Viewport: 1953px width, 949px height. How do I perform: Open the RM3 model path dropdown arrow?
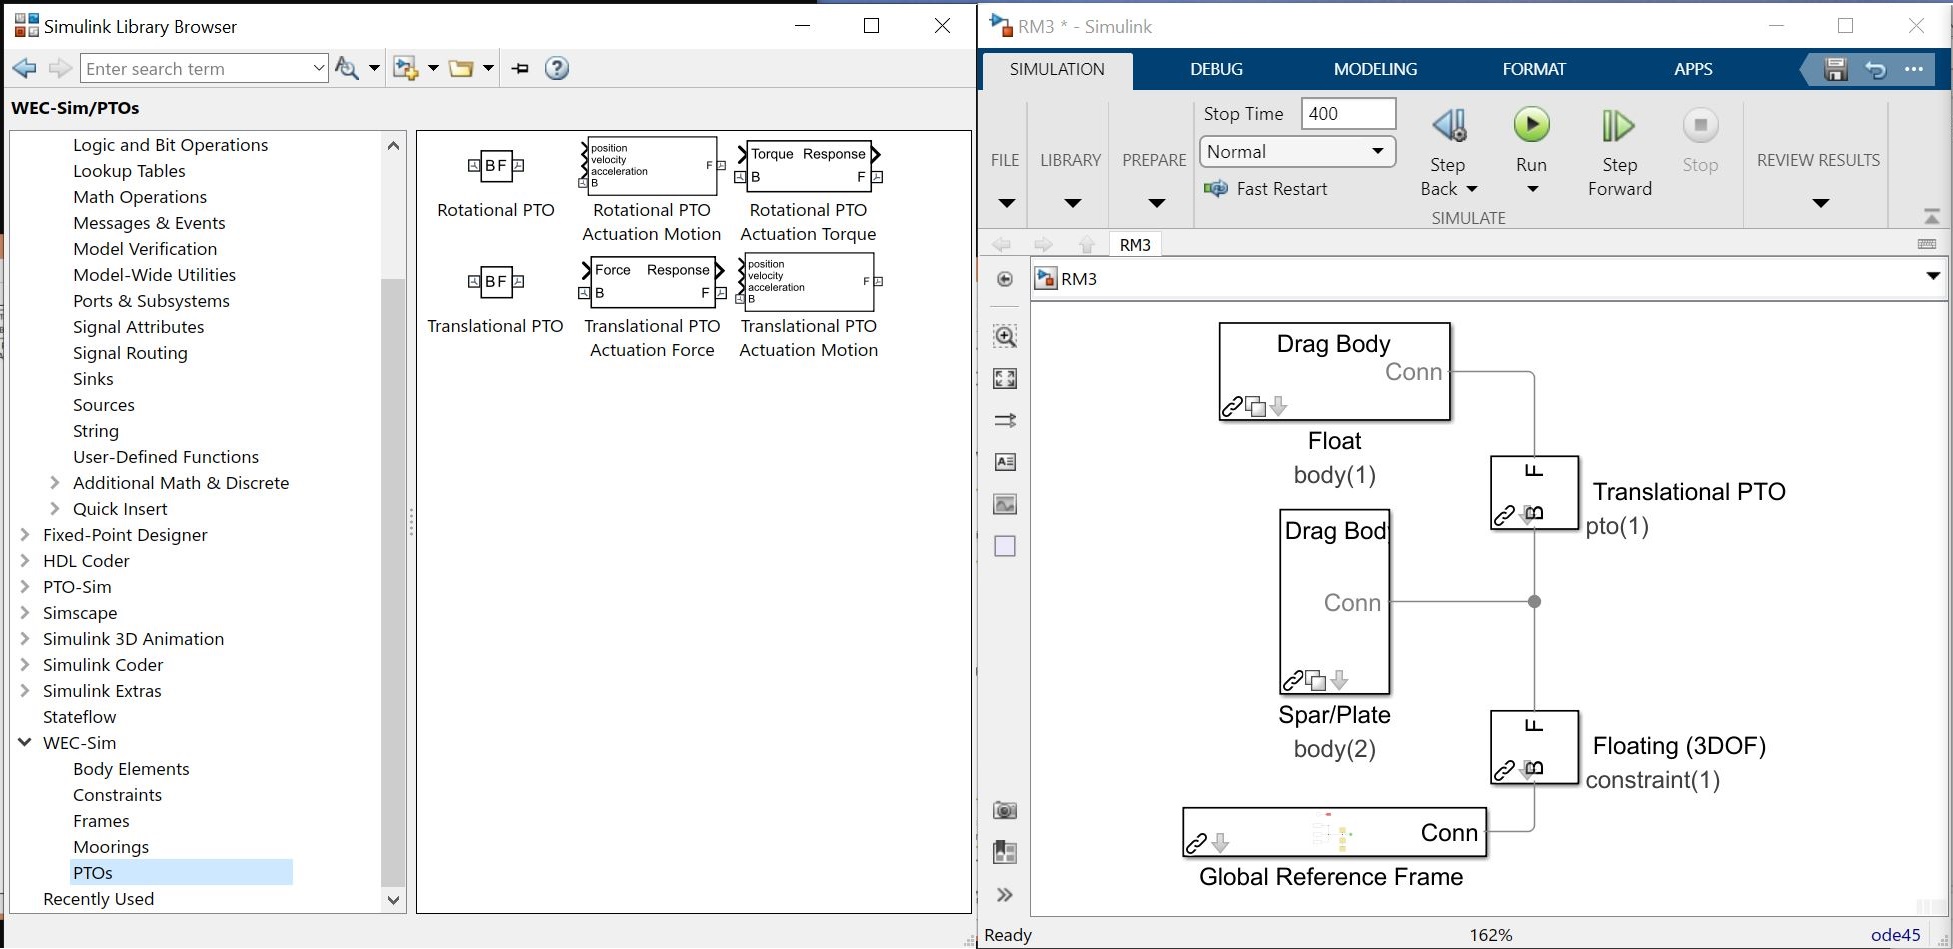pos(1932,277)
